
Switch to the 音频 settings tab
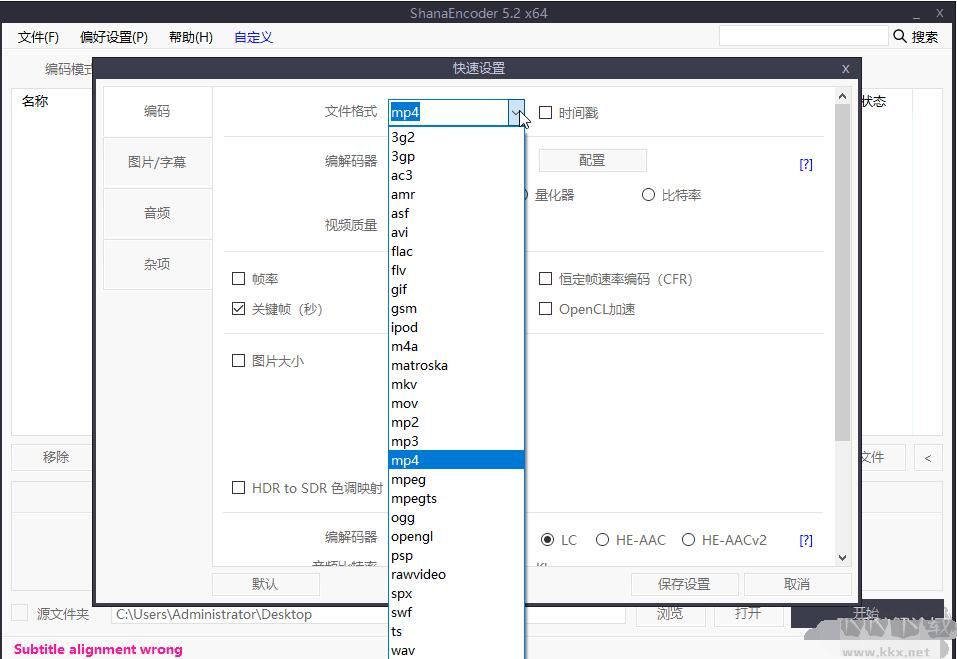point(157,213)
